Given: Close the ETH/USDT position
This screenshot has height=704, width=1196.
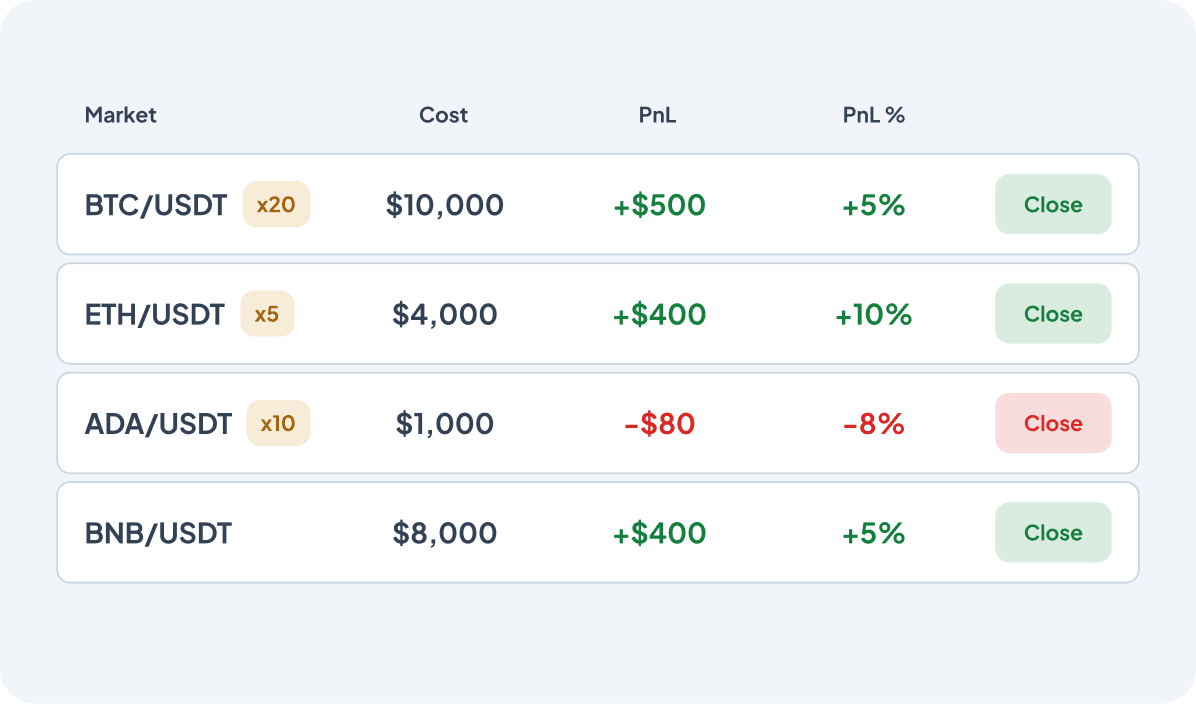Looking at the screenshot, I should (1053, 313).
